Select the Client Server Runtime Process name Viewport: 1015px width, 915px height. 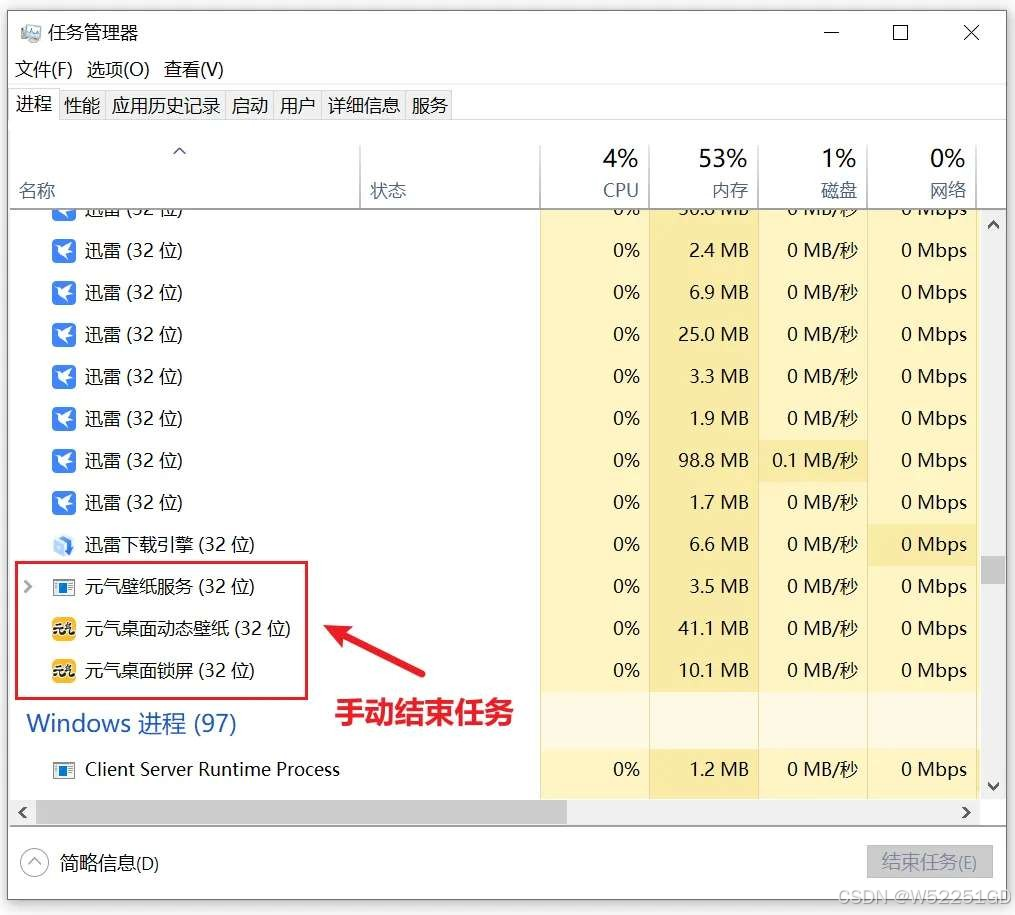pos(212,769)
